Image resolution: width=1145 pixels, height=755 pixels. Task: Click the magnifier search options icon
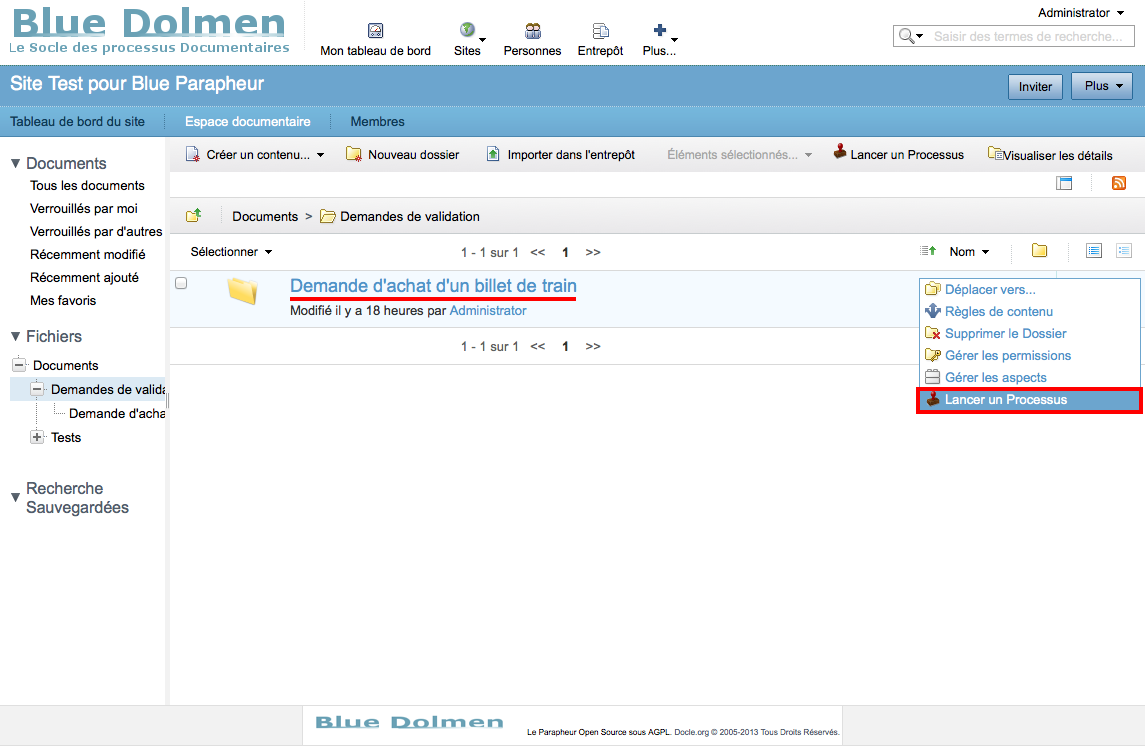click(911, 36)
